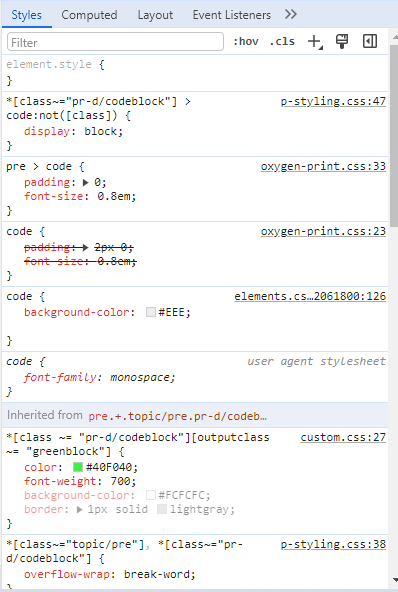Click the font-family monospace declaration
Viewport: 398px width, 592px height.
pyautogui.click(x=99, y=377)
